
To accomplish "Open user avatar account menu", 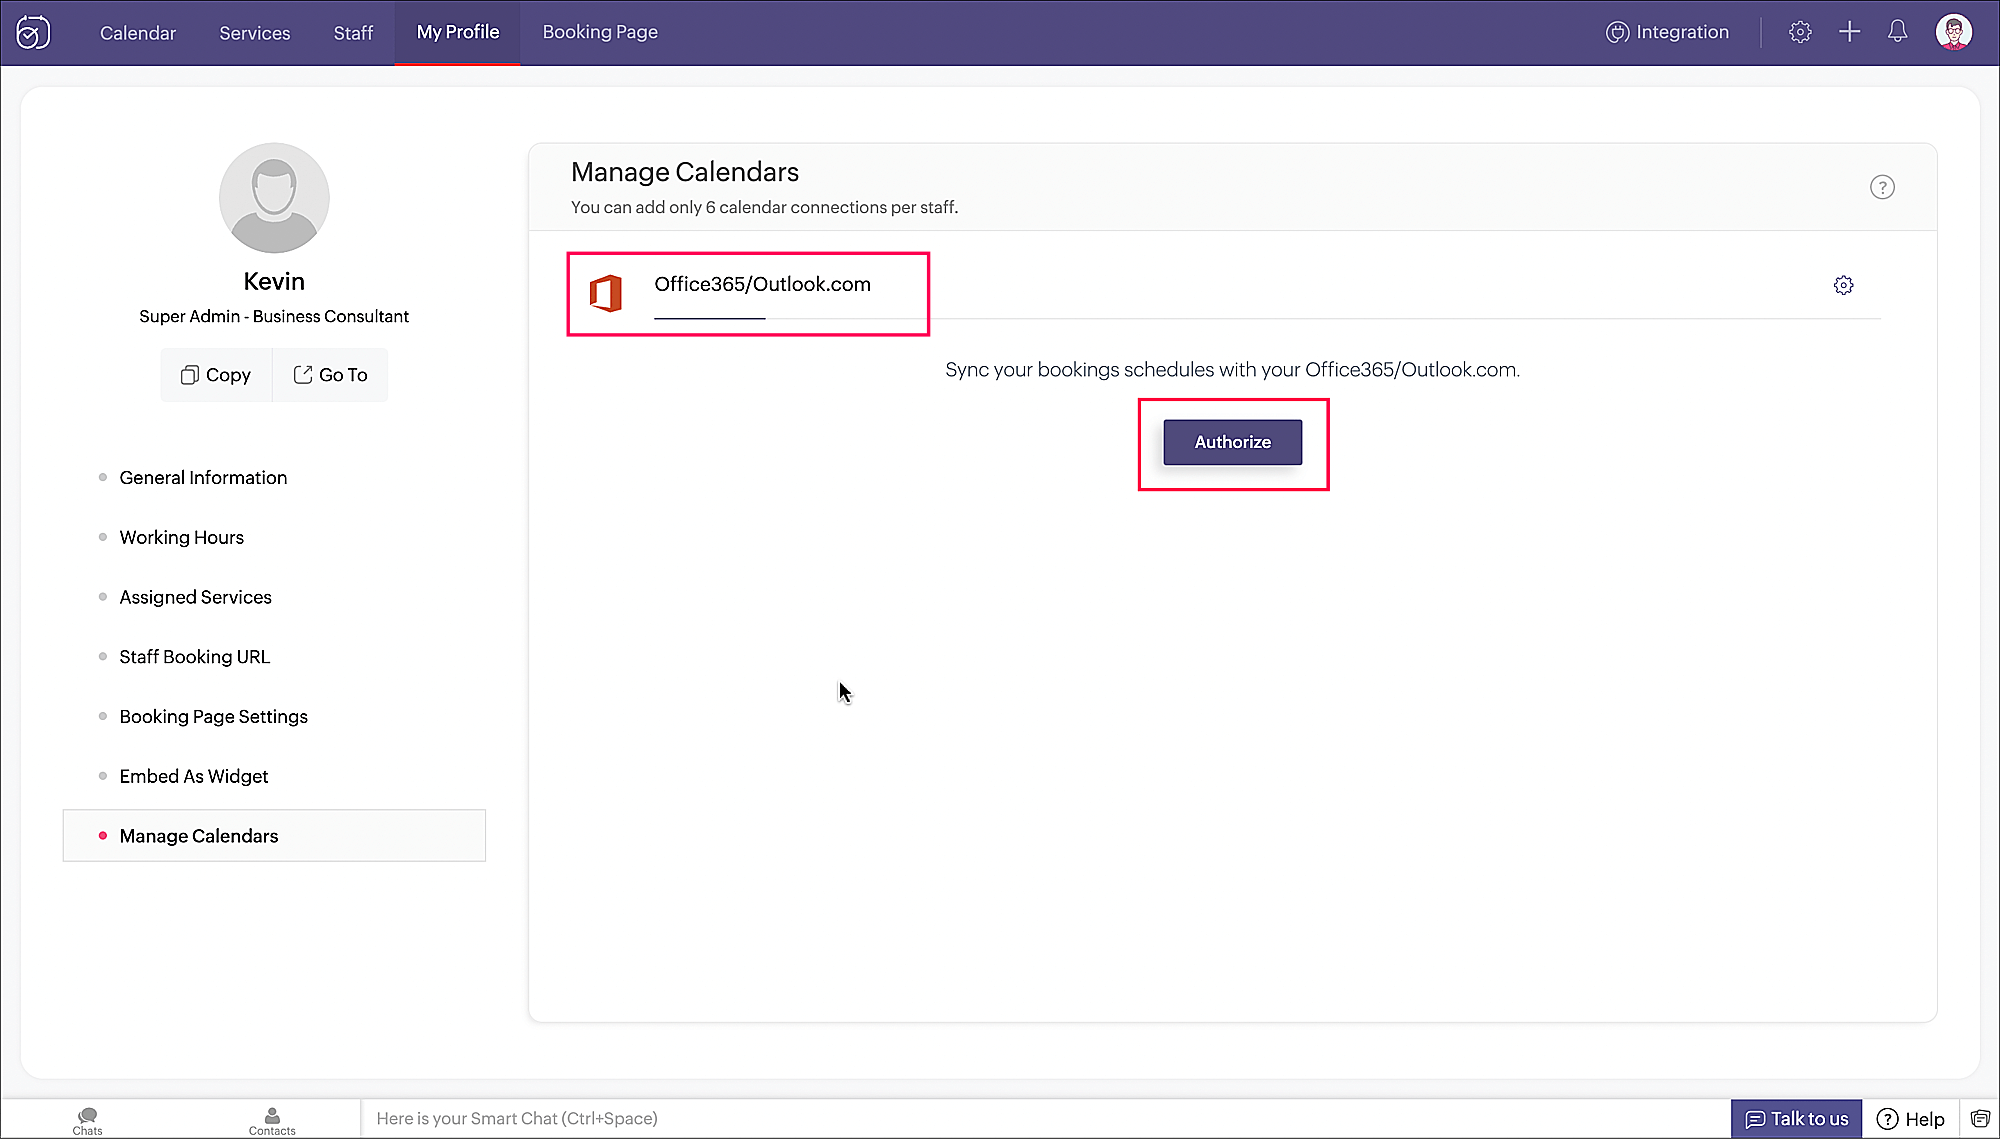I will click(x=1953, y=32).
